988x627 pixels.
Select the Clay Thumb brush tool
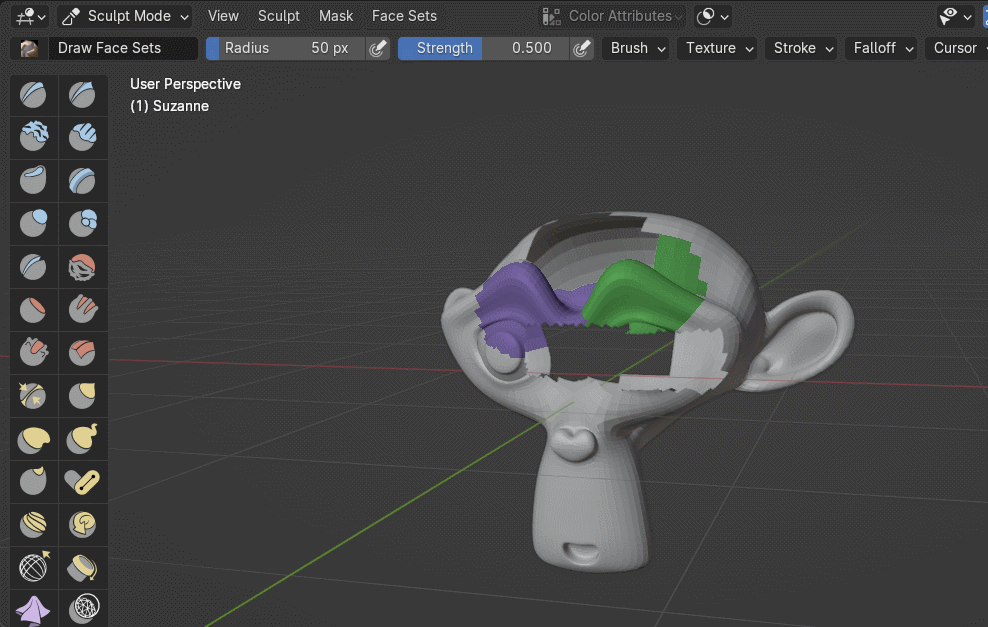coord(33,180)
